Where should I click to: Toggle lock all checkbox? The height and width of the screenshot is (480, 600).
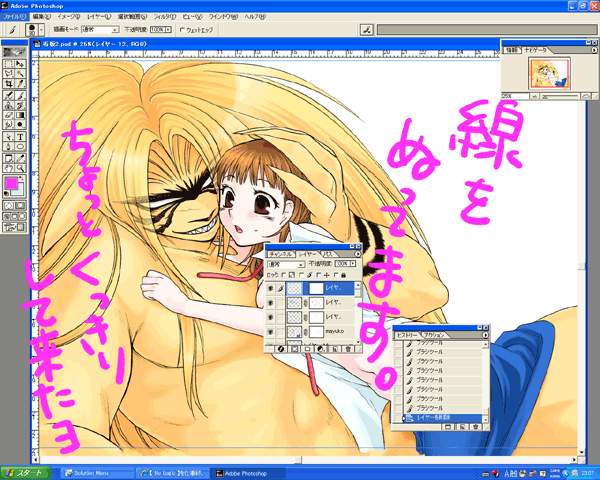point(336,275)
